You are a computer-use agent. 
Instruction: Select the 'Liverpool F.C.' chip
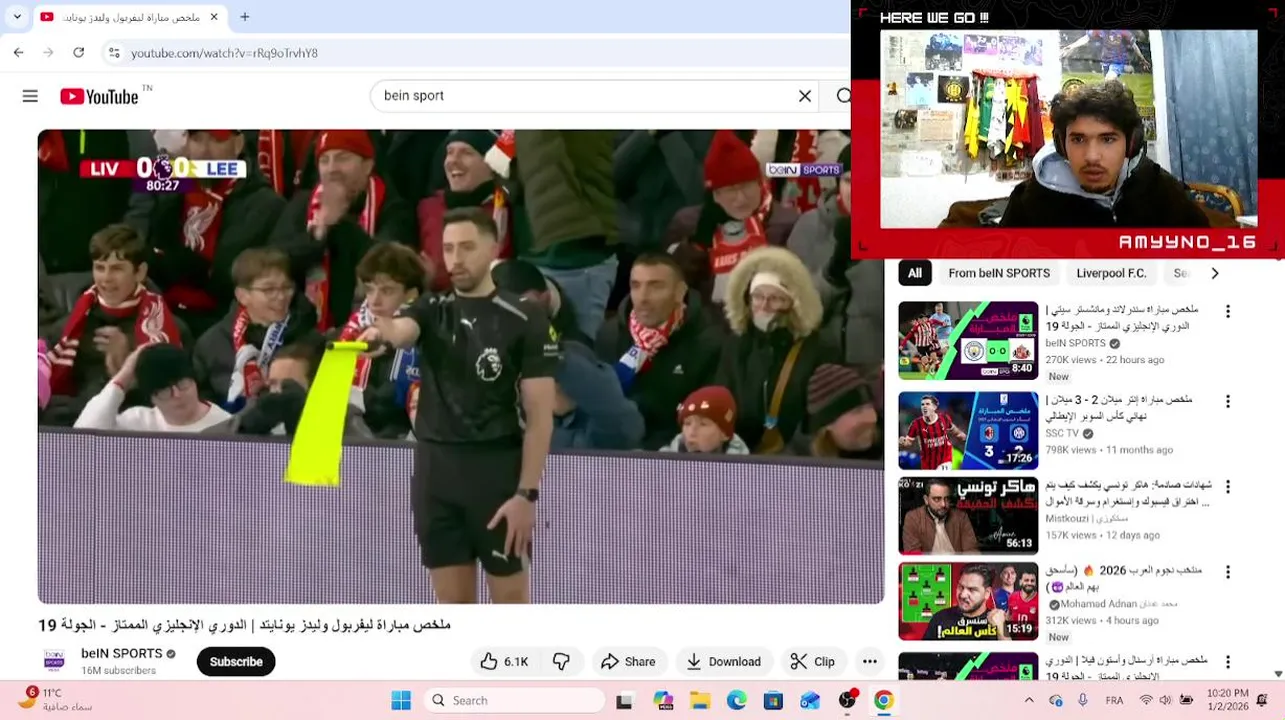pos(1111,273)
